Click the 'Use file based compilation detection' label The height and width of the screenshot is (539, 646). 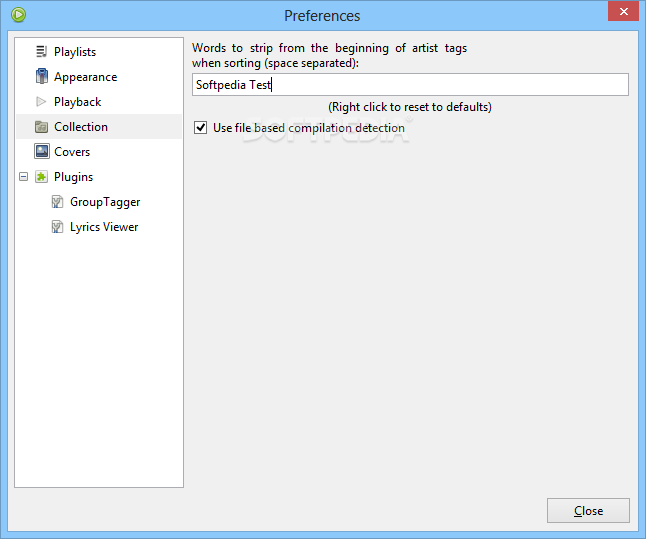[309, 128]
